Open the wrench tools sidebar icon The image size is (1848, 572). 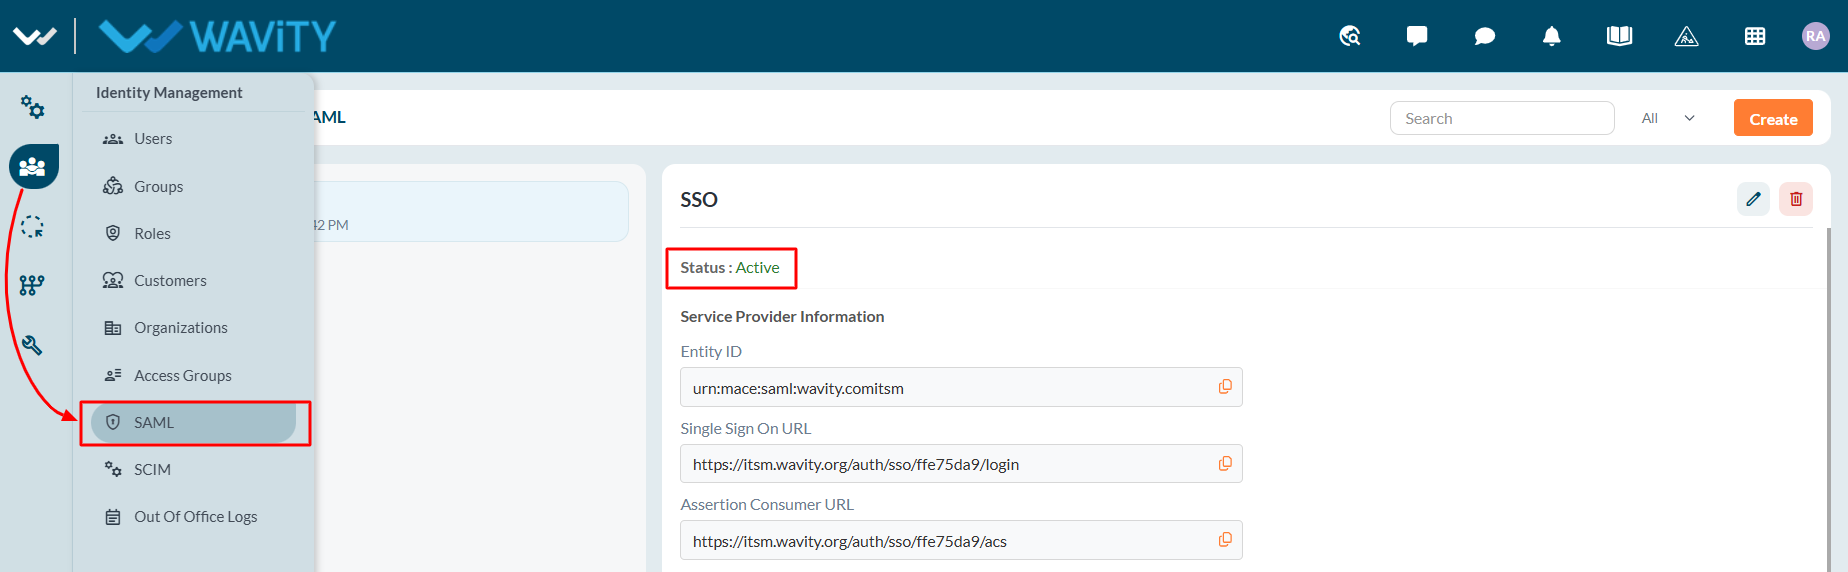[32, 345]
